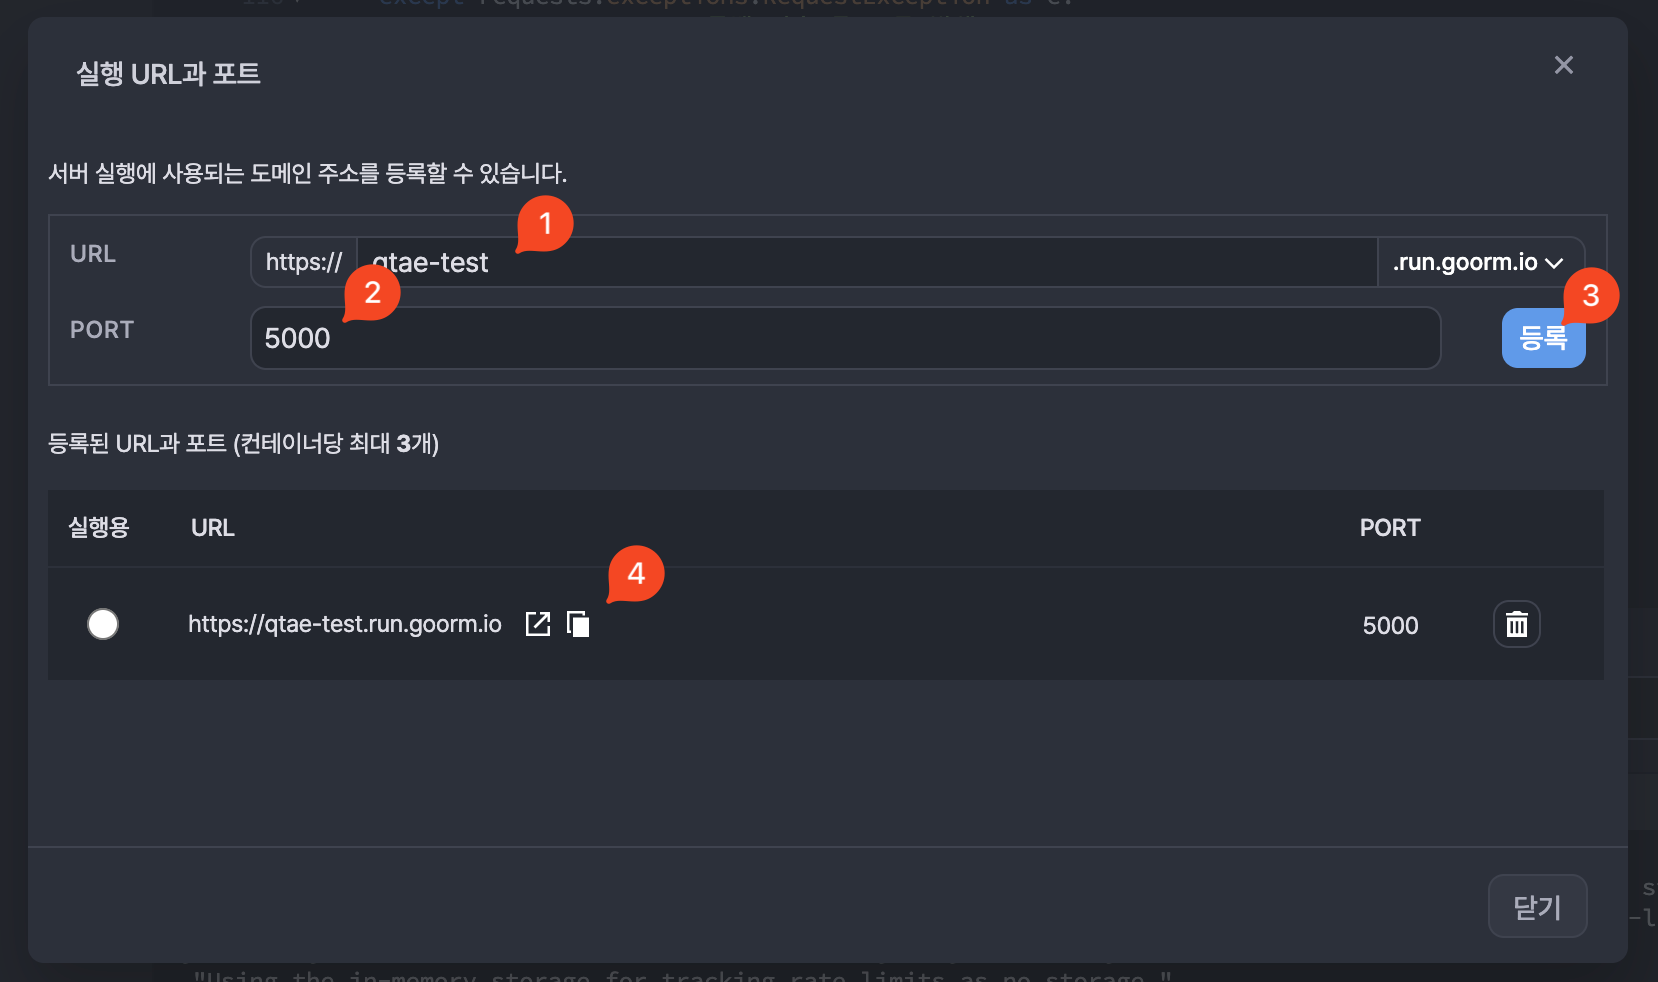This screenshot has height=982, width=1658.
Task: Copy the qtae-test URL to clipboard
Action: point(578,624)
